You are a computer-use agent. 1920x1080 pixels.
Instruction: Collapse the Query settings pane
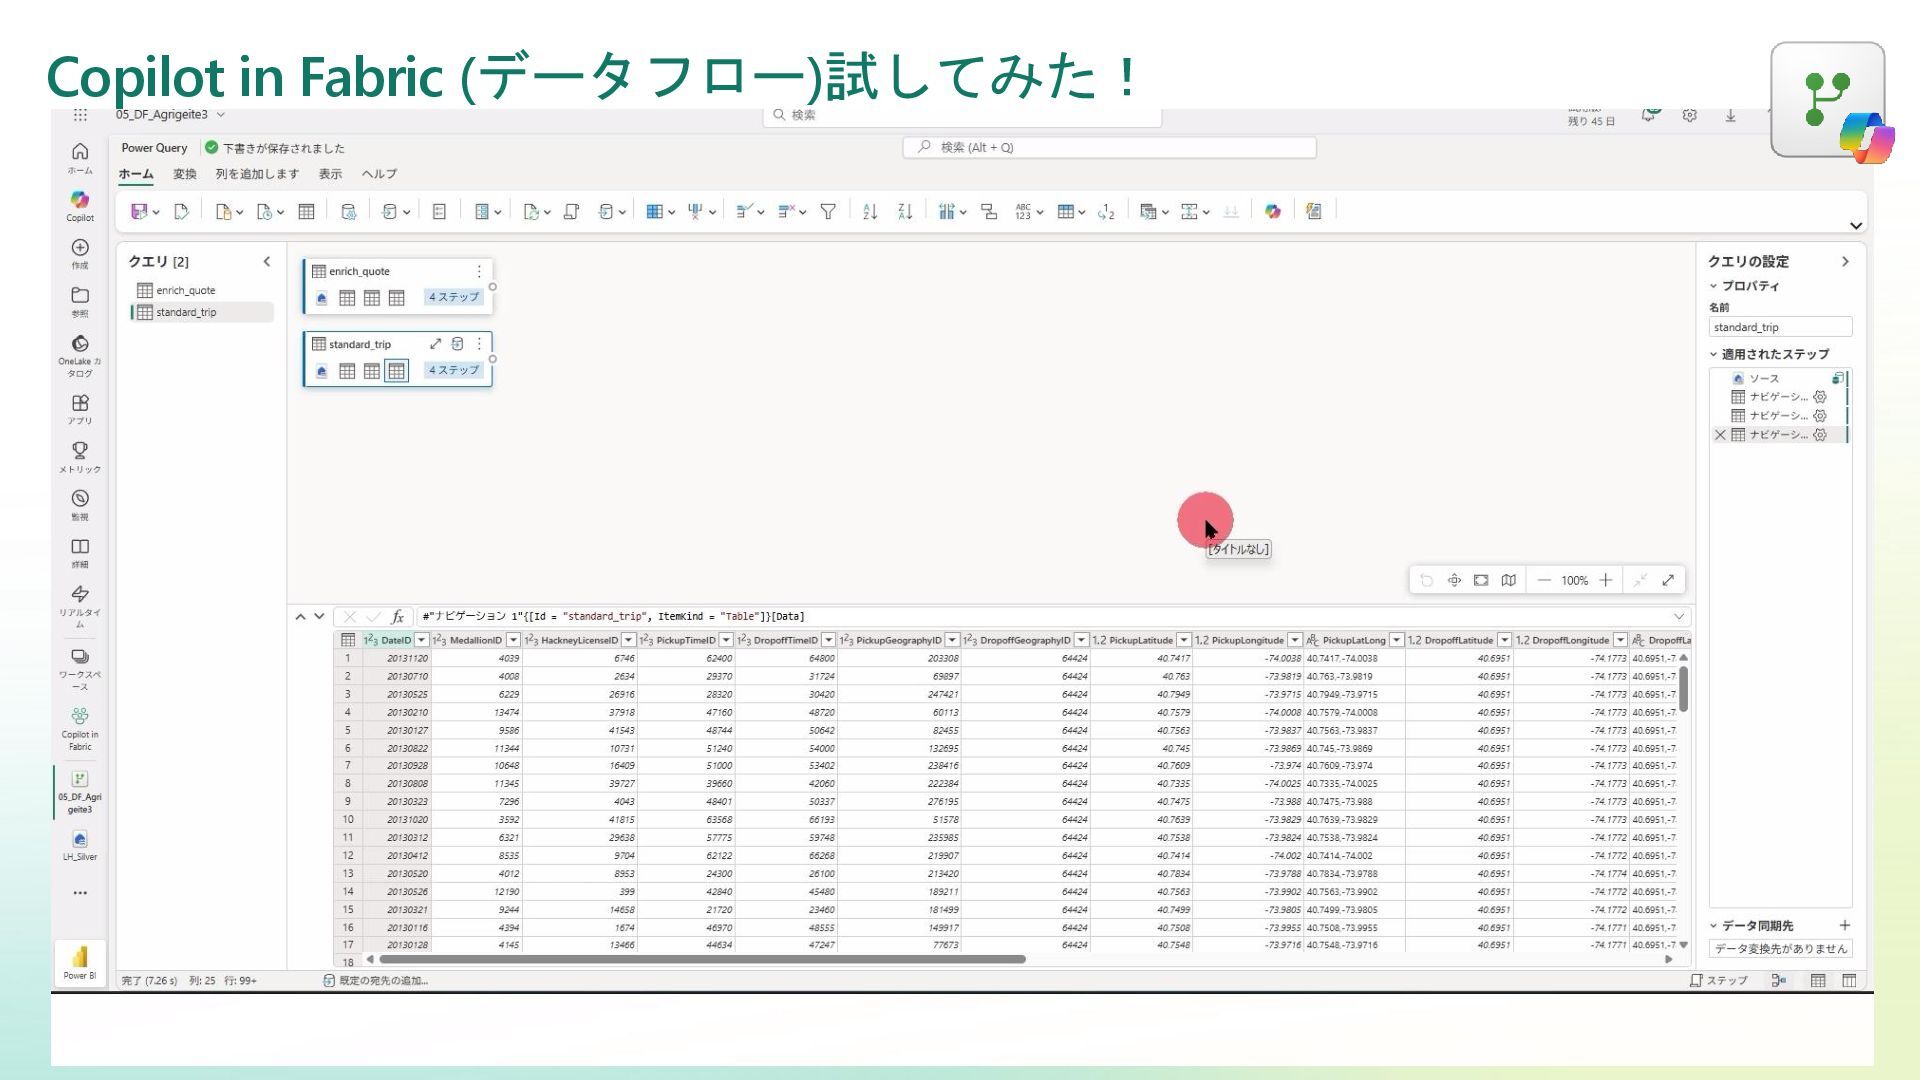pyautogui.click(x=1845, y=261)
